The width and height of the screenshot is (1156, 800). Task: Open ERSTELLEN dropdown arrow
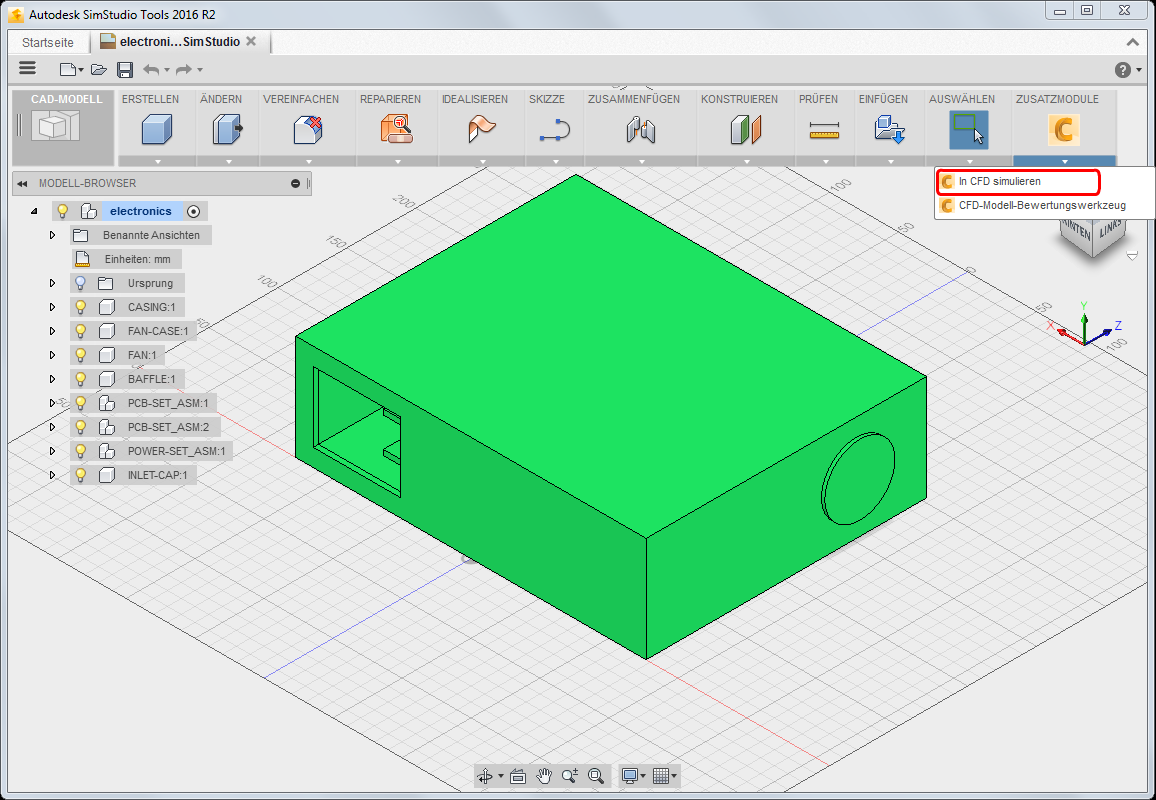point(157,161)
